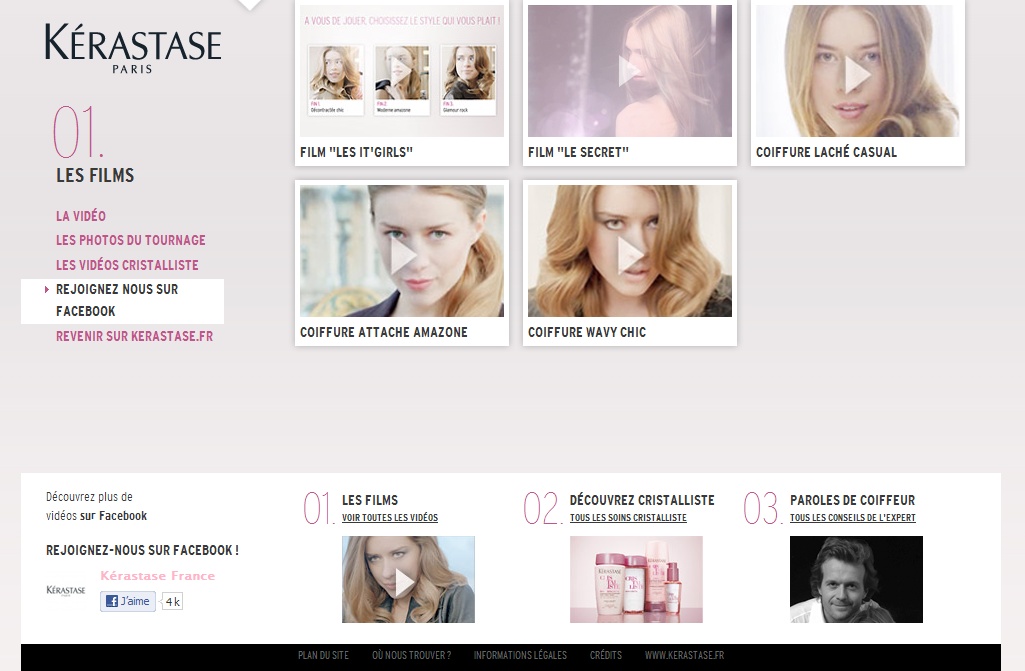Image resolution: width=1025 pixels, height=671 pixels.
Task: Select Rejoignez nous sur Facebook menu item
Action: pyautogui.click(x=122, y=301)
